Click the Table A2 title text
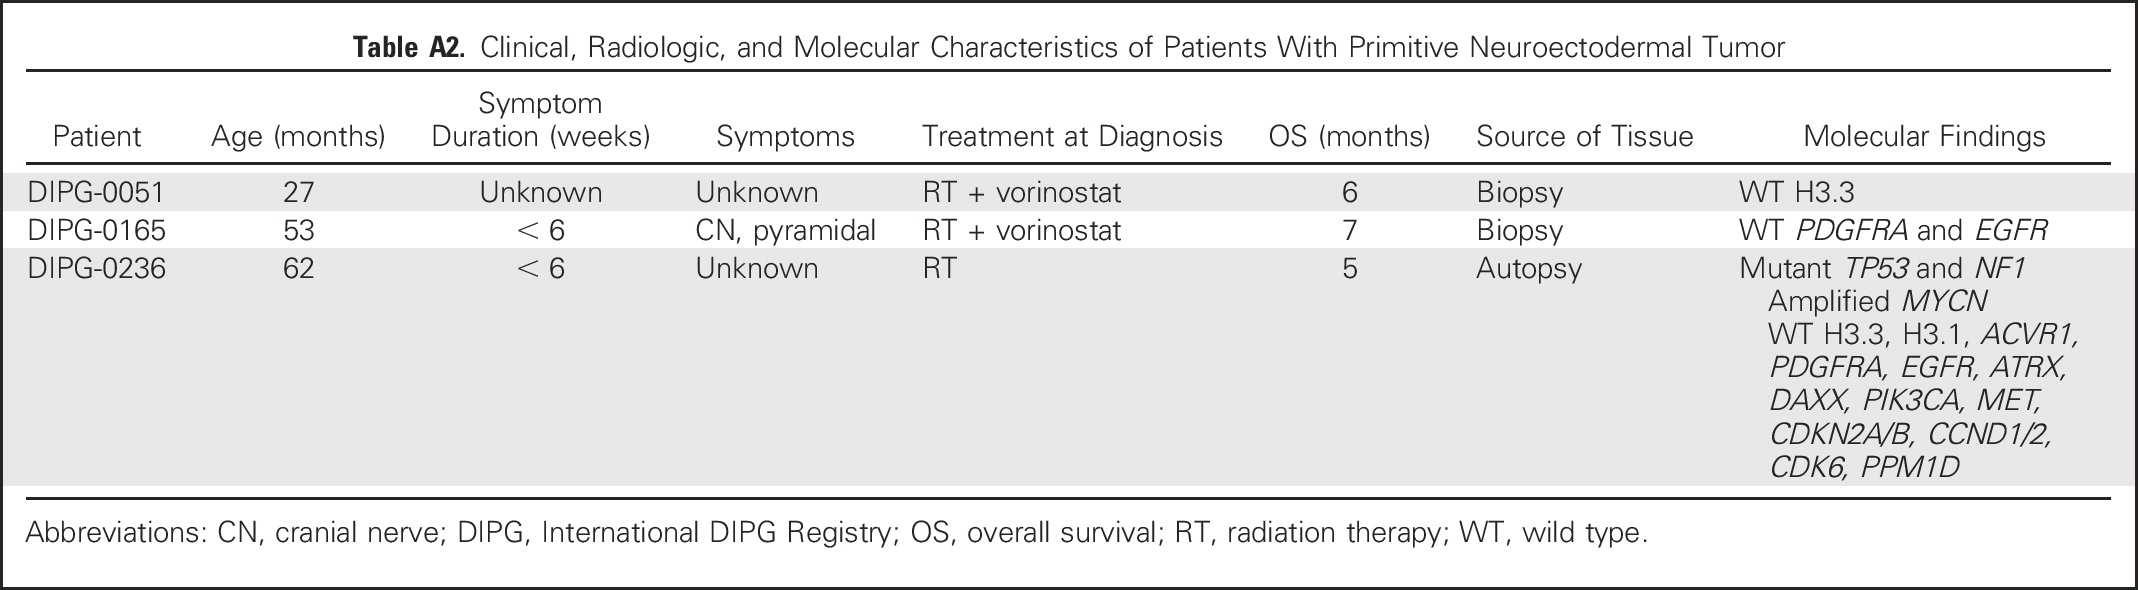 coord(1069,48)
